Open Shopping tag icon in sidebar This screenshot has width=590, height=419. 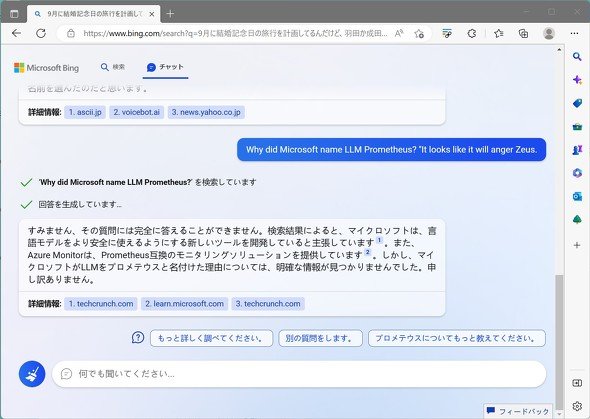577,103
